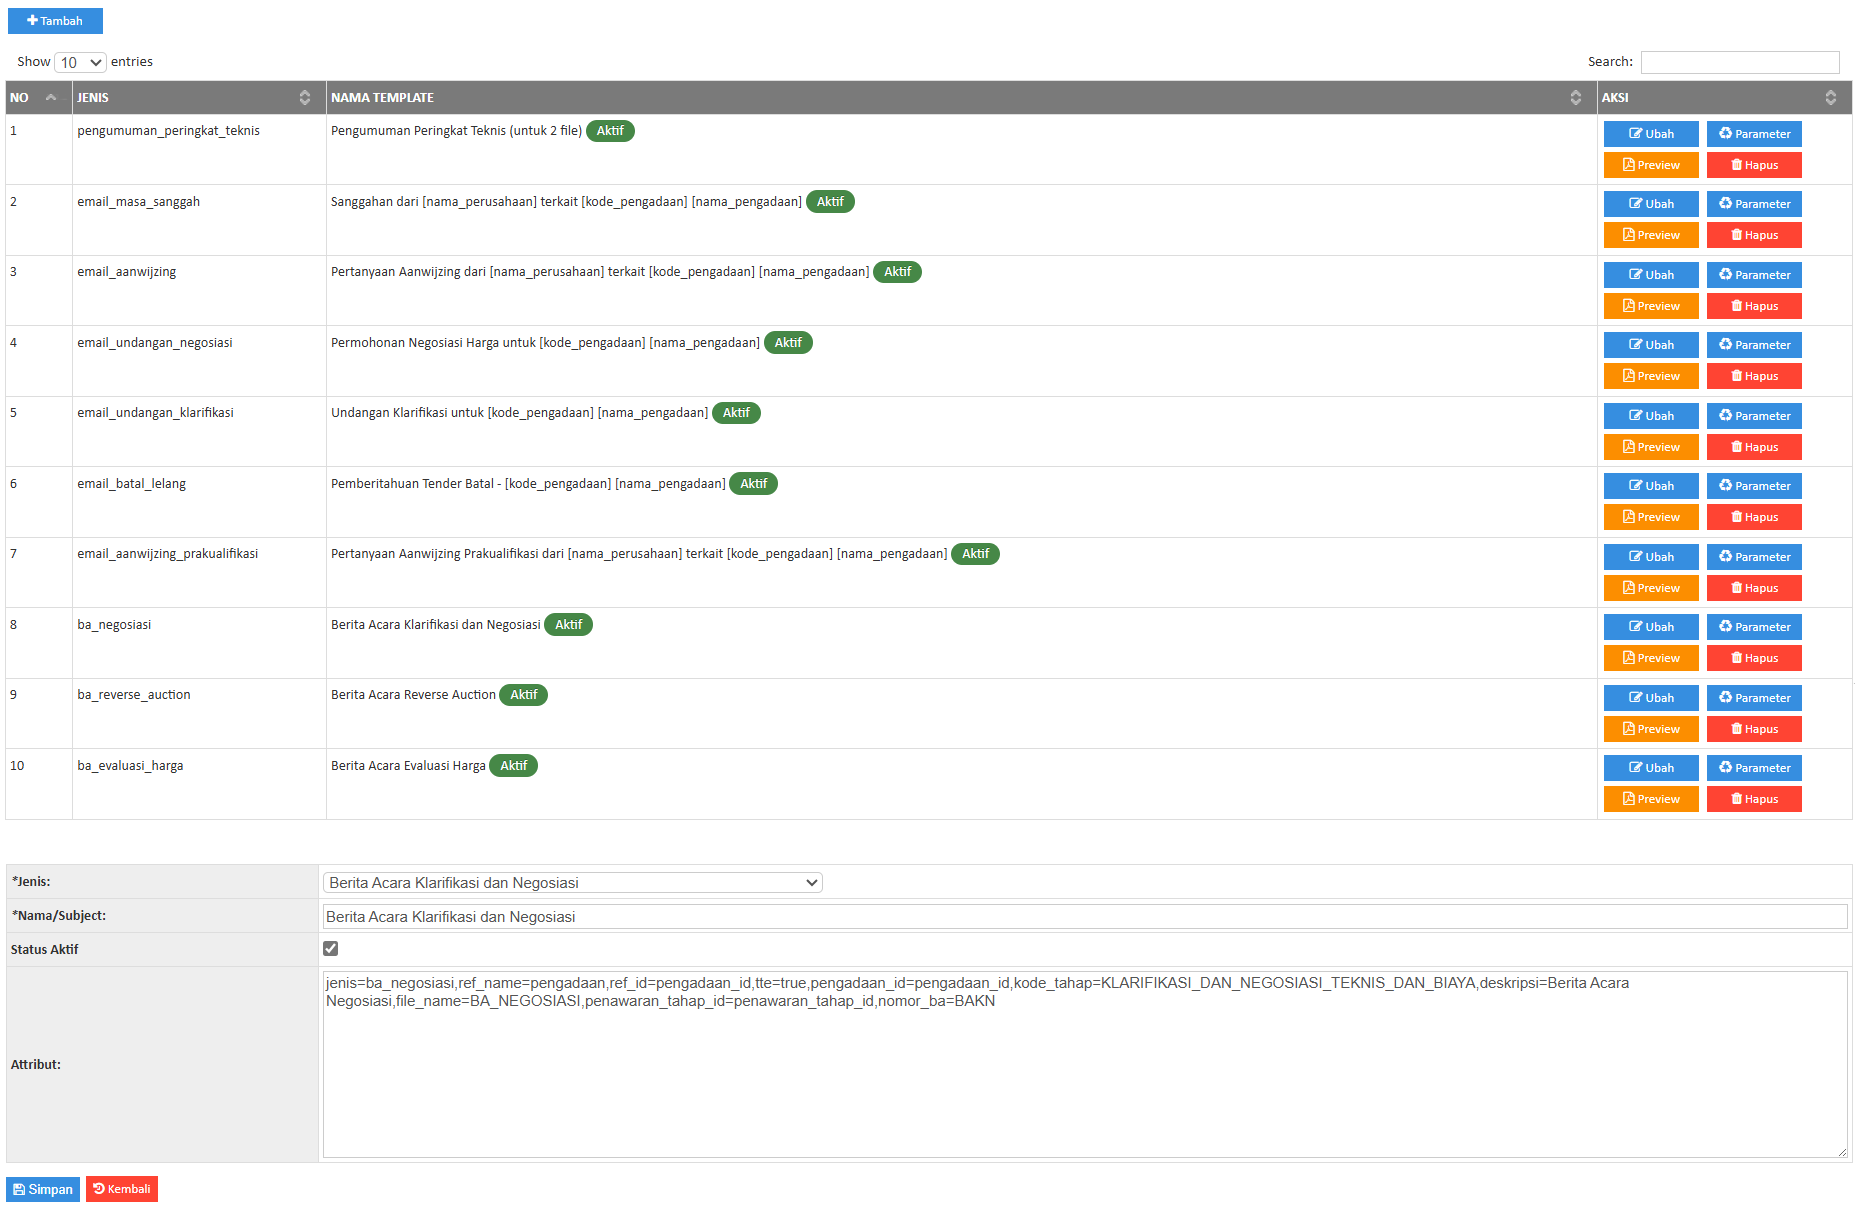Preview email_batal_lelang template

point(1651,517)
